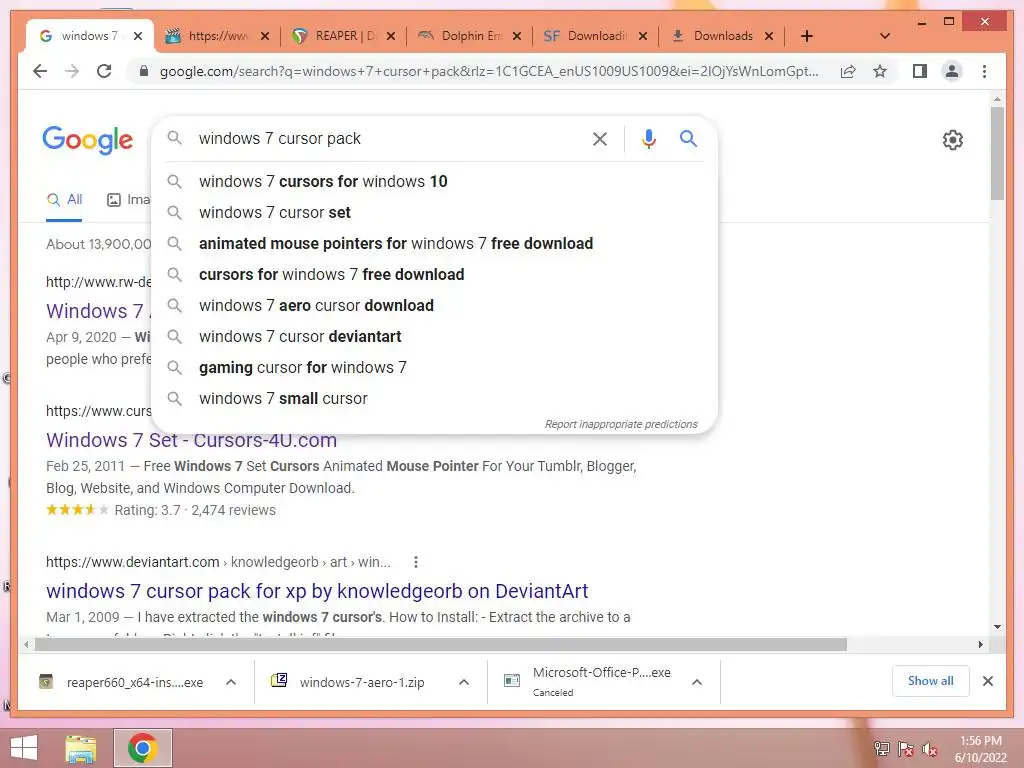The width and height of the screenshot is (1024, 768).
Task: Submit search with blue magnifier icon
Action: coord(688,138)
